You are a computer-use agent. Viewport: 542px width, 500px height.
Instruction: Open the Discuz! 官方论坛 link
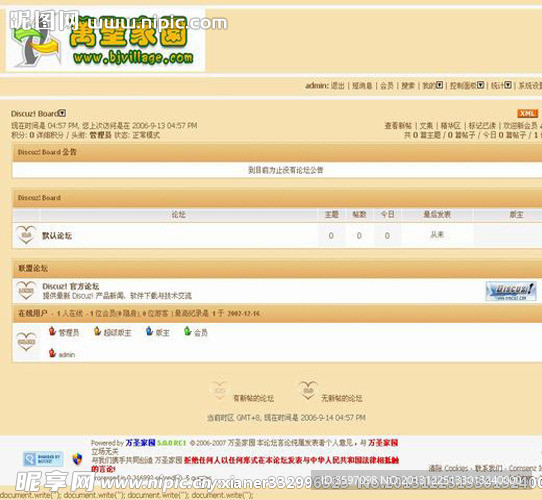(x=71, y=286)
